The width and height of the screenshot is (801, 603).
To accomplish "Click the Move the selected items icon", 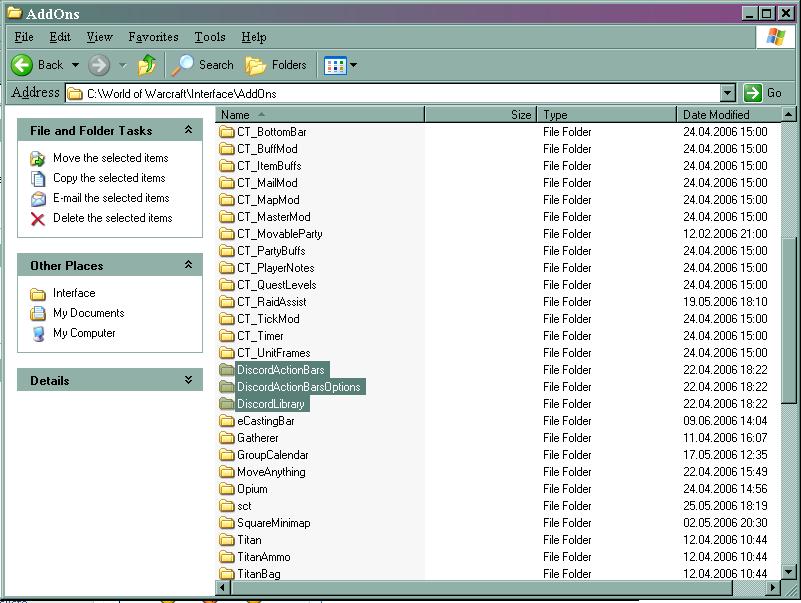I will [37, 158].
